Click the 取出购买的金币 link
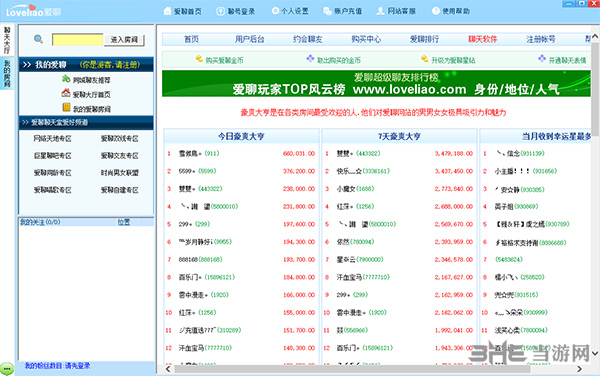This screenshot has width=600, height=376. pyautogui.click(x=339, y=60)
